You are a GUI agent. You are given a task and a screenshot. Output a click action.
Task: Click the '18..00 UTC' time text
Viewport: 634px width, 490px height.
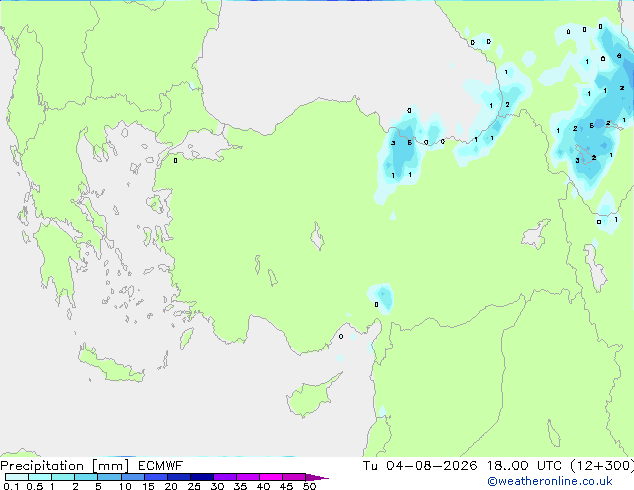point(524,466)
